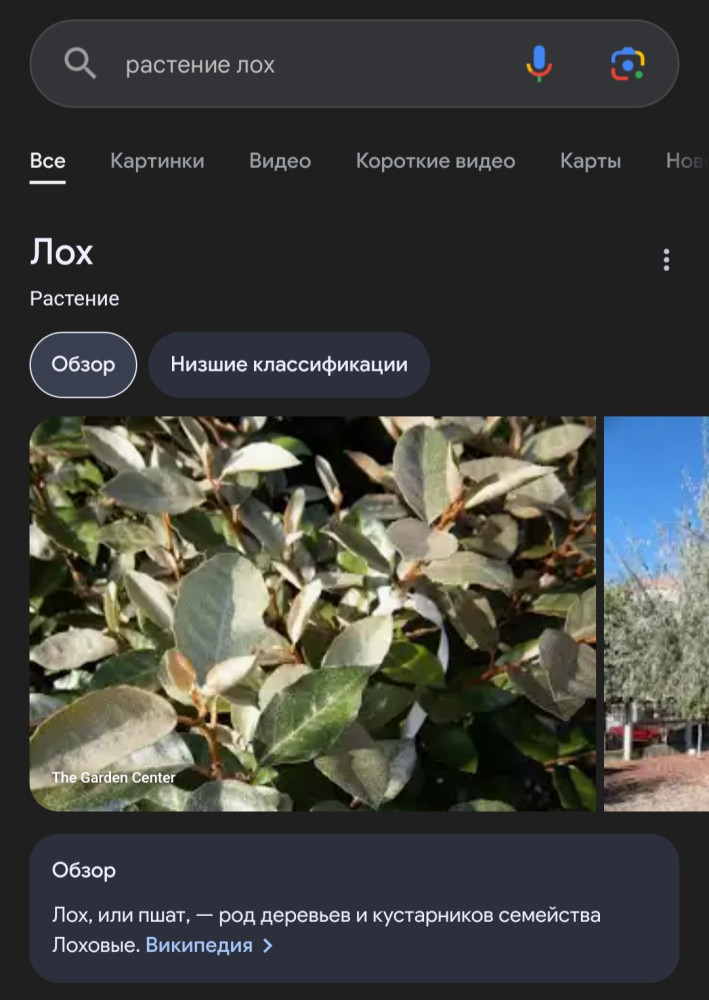Open the Короткие видео tab
The width and height of the screenshot is (709, 1000).
(435, 161)
